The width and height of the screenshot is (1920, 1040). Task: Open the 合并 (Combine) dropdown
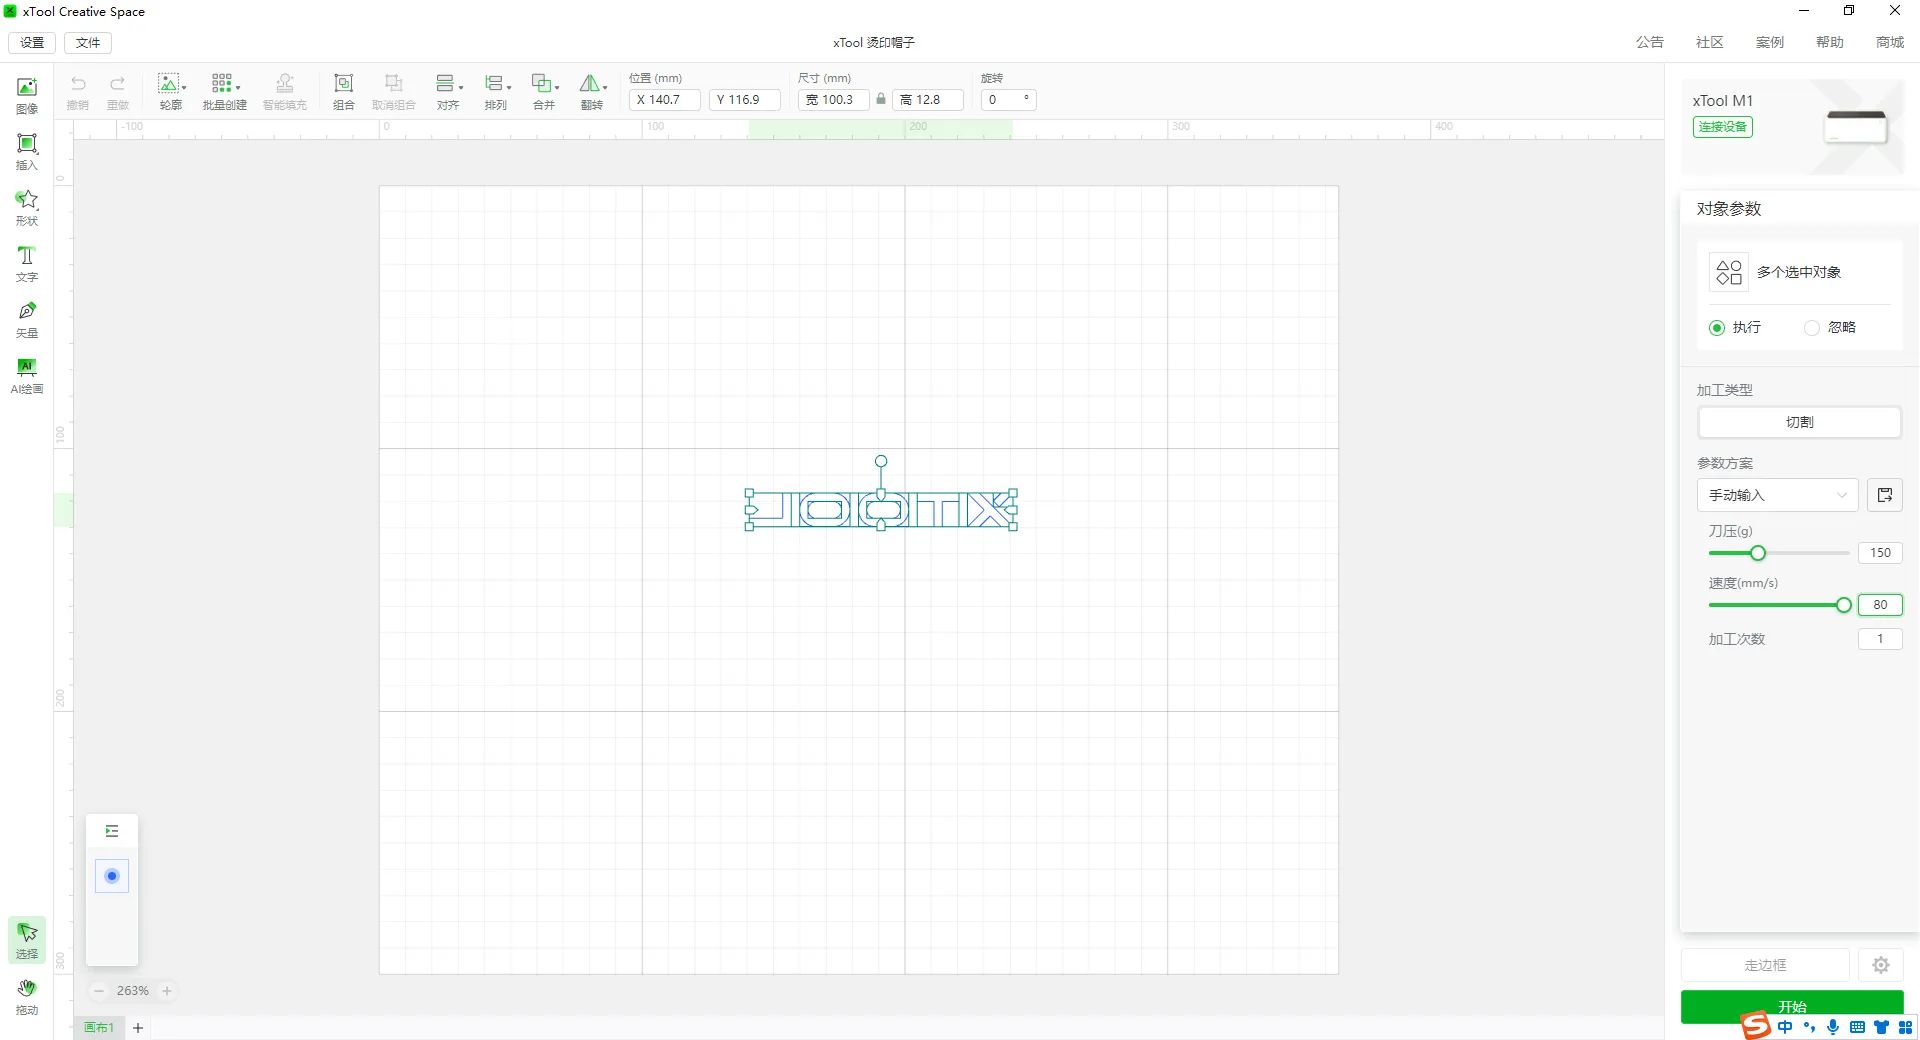545,91
